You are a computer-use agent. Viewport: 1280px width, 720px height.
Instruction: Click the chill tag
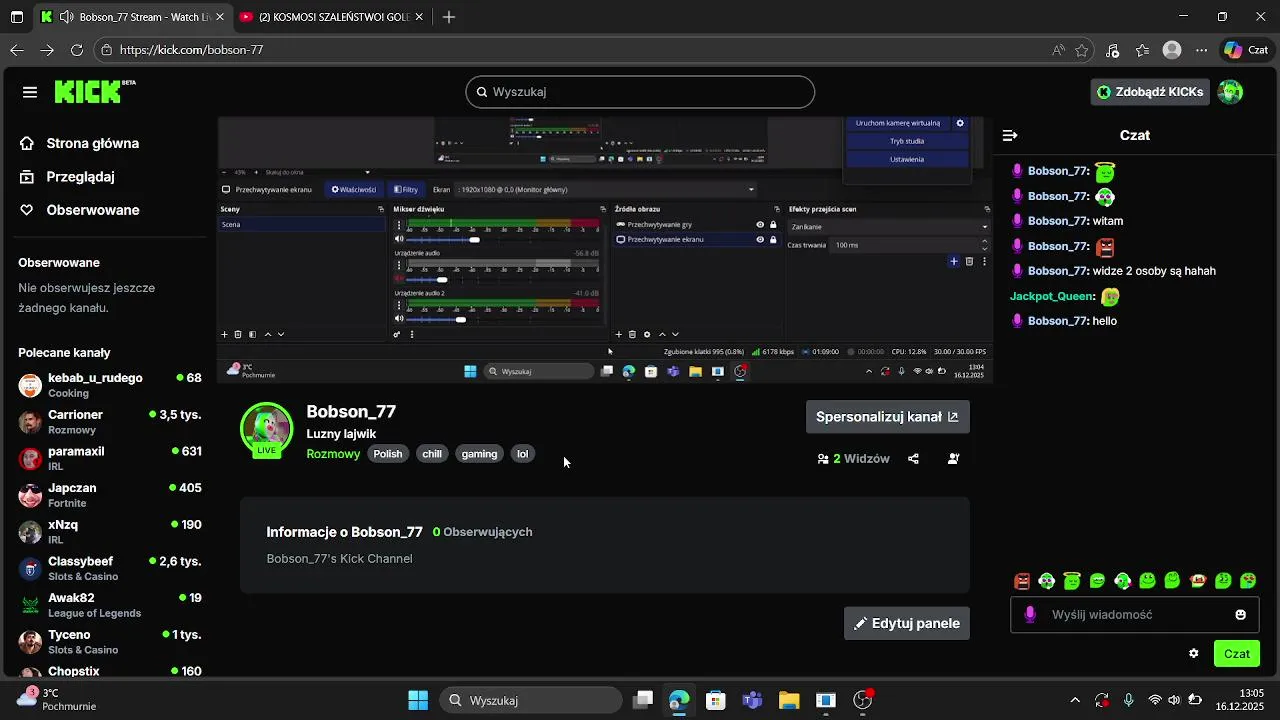pyautogui.click(x=432, y=454)
